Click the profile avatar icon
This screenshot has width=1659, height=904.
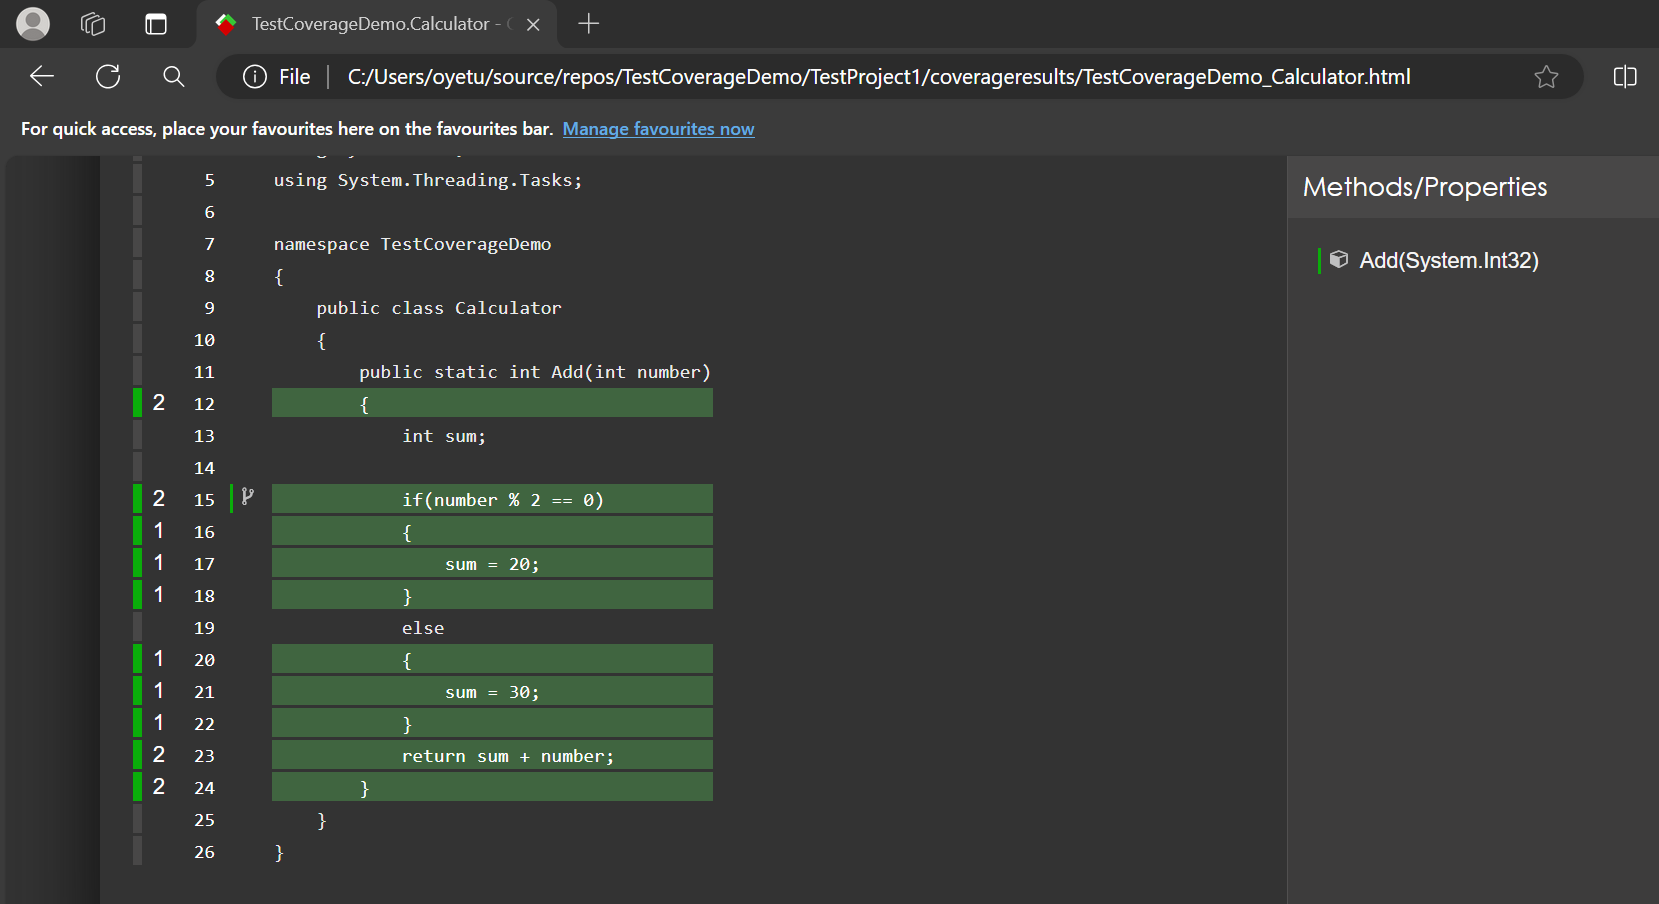coord(32,23)
